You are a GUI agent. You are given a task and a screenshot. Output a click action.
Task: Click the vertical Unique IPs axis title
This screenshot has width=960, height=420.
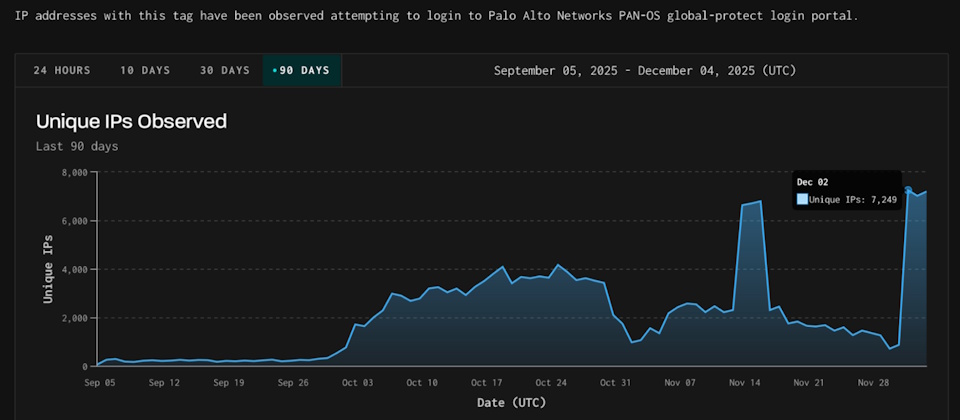[x=47, y=269]
